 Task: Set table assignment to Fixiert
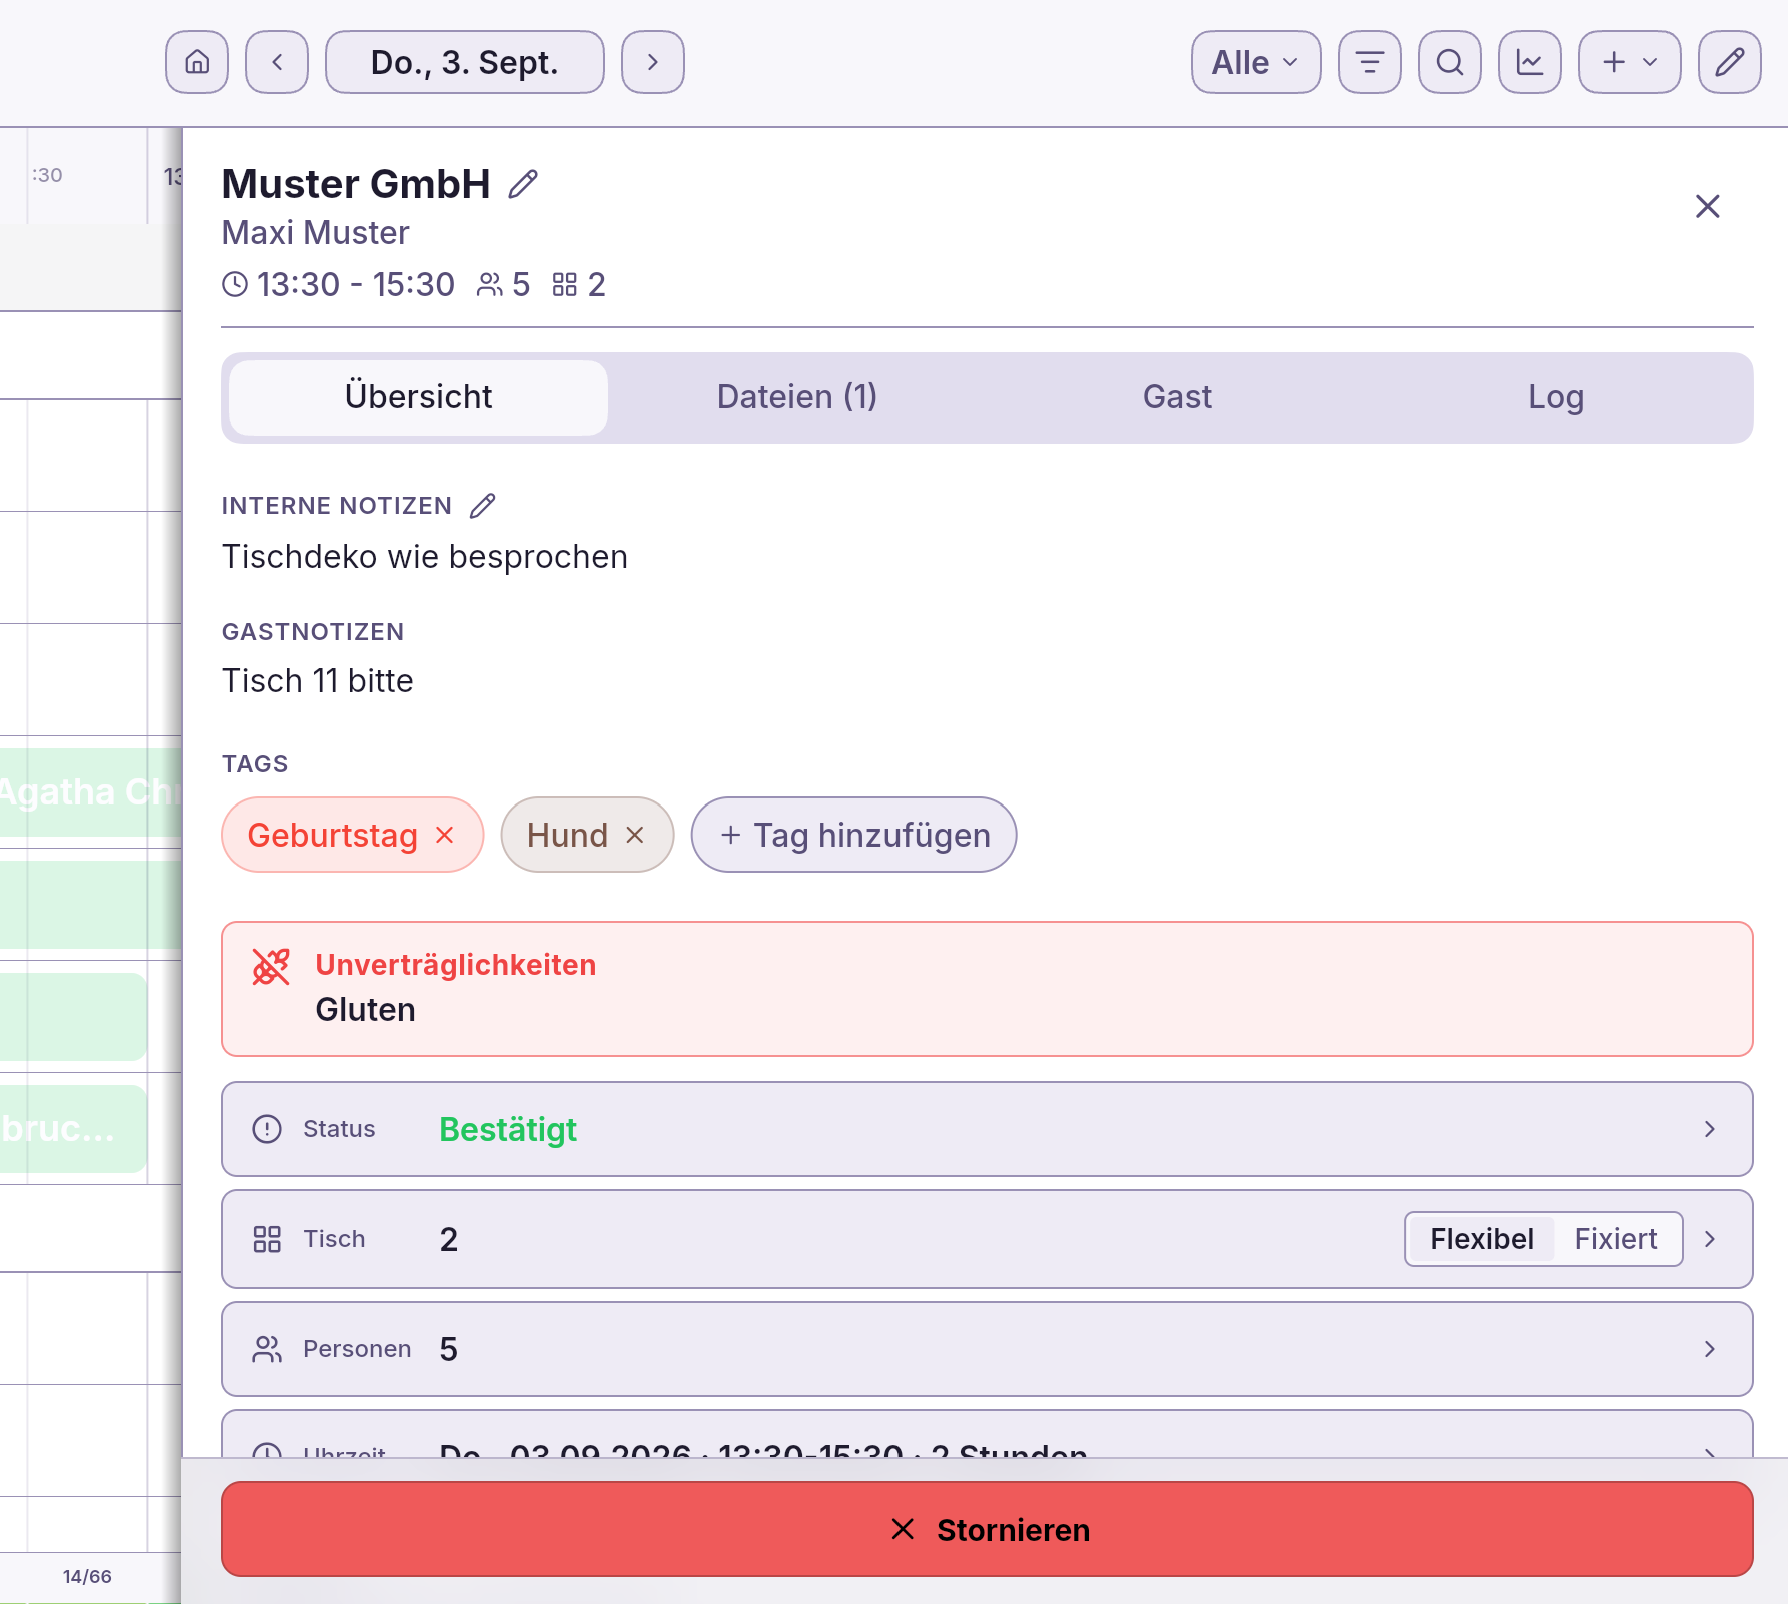click(1616, 1239)
